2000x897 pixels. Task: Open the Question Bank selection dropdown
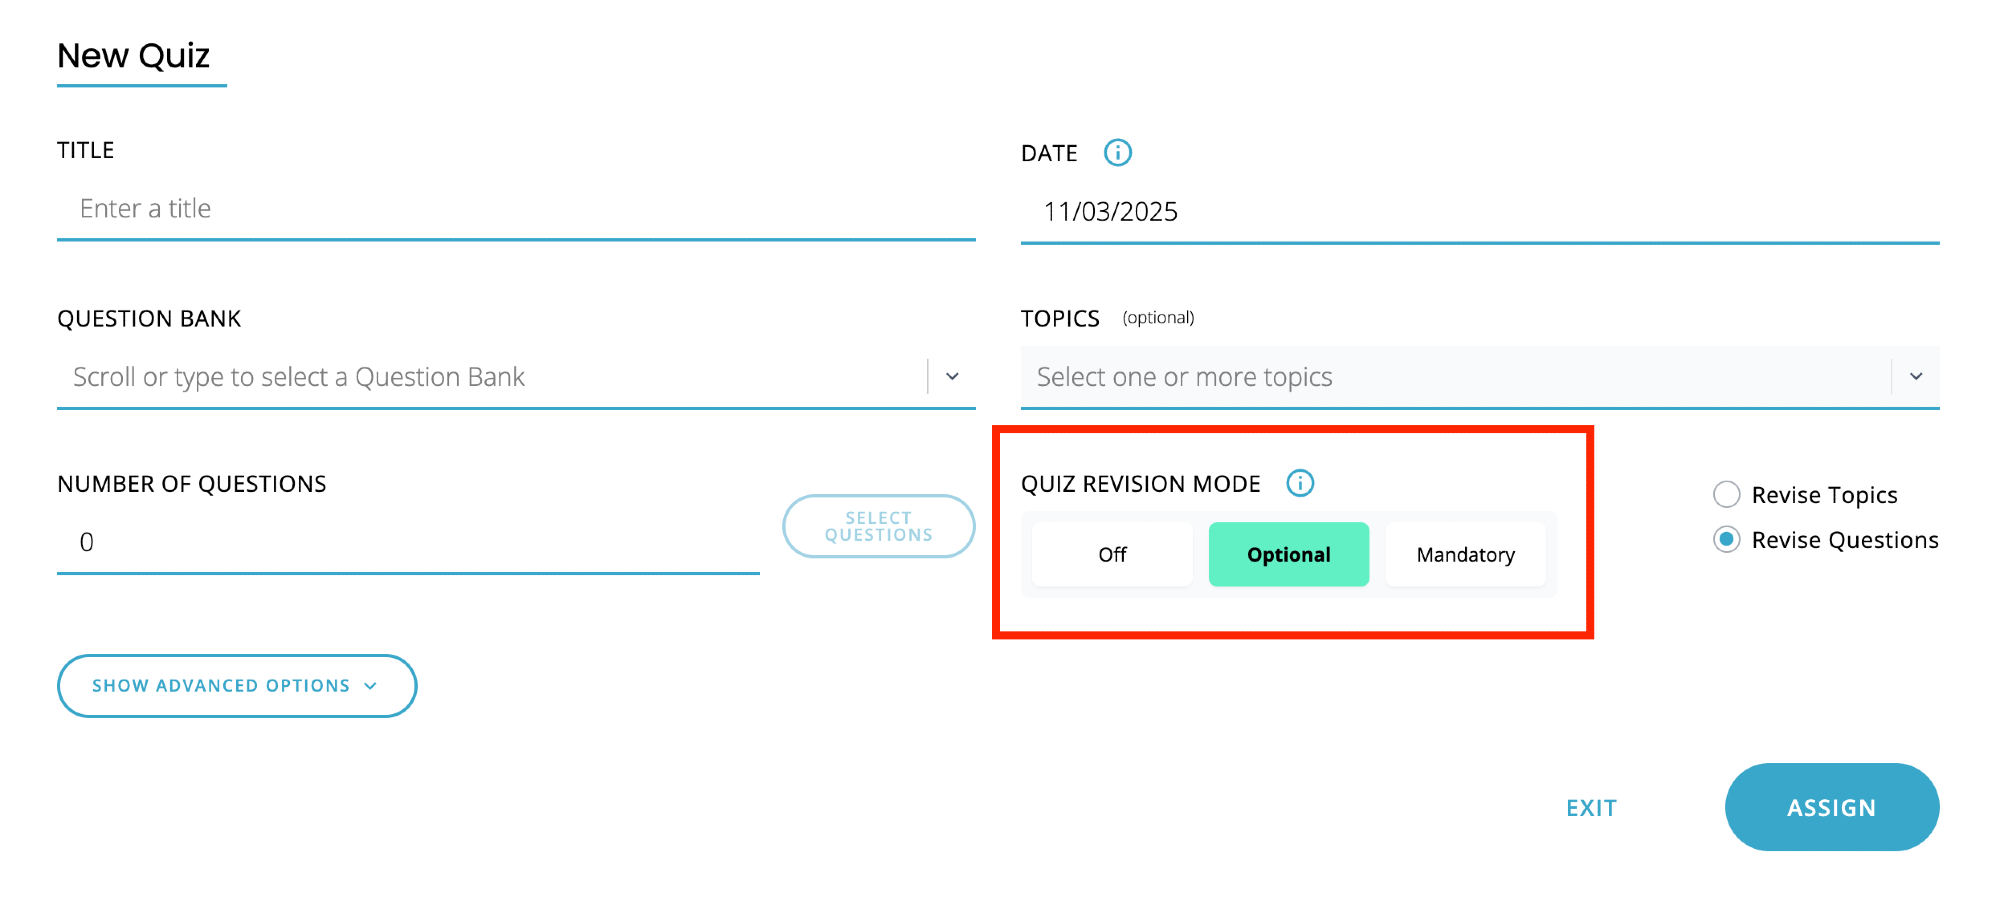pos(490,377)
